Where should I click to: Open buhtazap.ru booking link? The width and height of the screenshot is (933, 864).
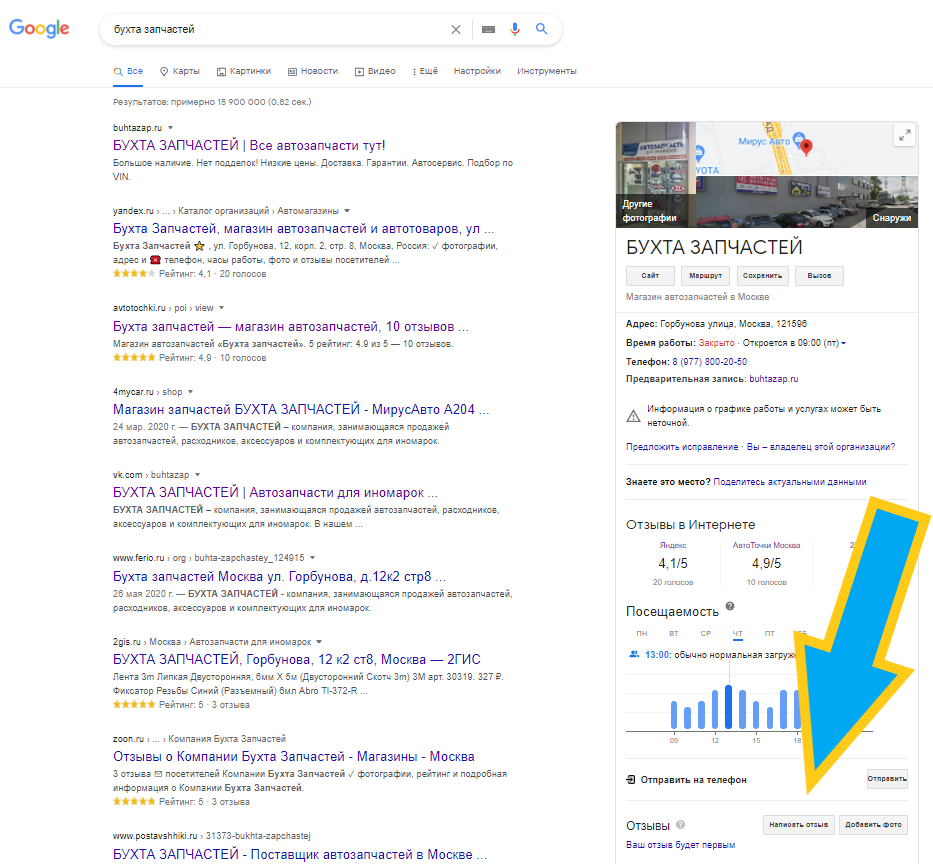coord(774,379)
